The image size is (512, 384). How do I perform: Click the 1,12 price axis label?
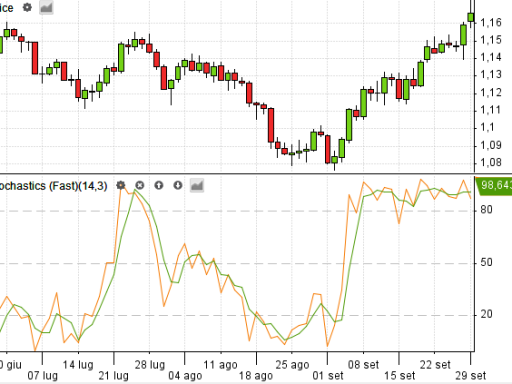pos(491,93)
